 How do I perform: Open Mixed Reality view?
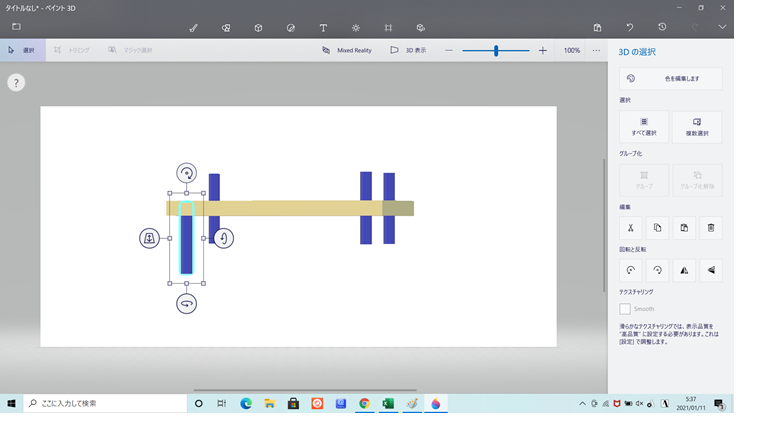tap(347, 50)
